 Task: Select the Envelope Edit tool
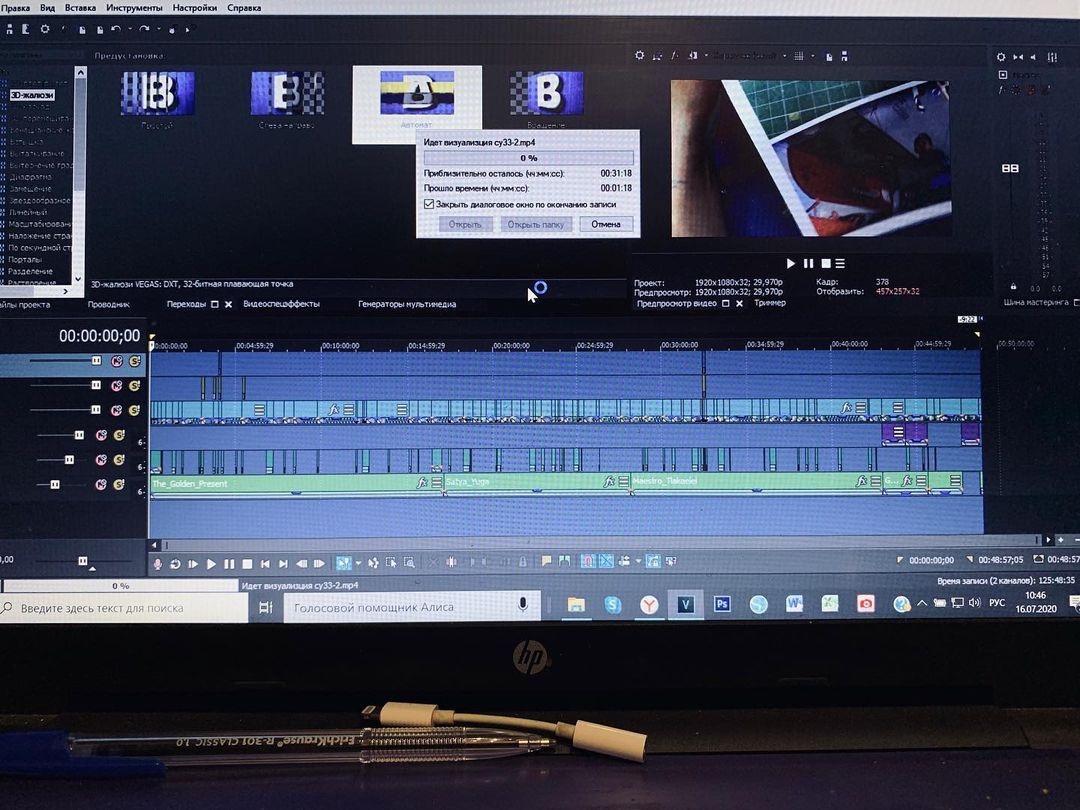[373, 563]
